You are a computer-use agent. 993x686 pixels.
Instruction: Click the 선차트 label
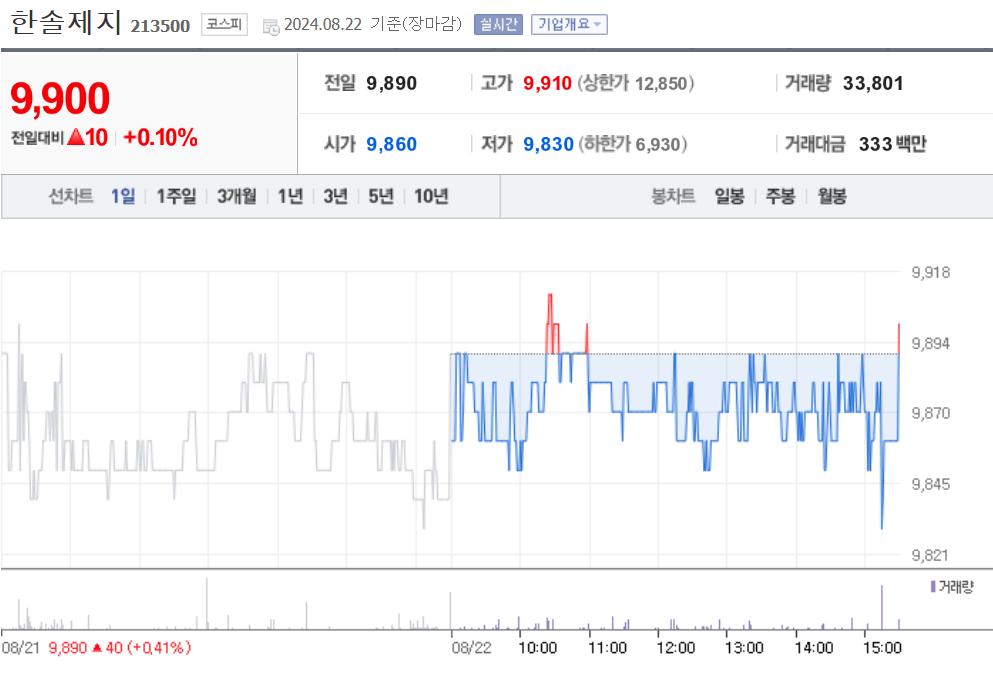(x=71, y=196)
